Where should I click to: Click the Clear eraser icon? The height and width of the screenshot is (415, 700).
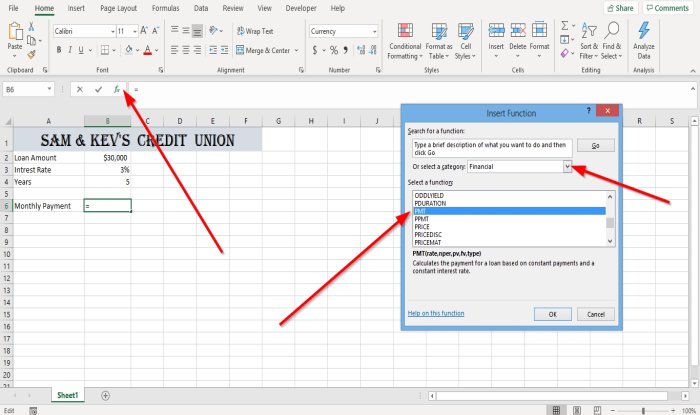click(x=564, y=54)
